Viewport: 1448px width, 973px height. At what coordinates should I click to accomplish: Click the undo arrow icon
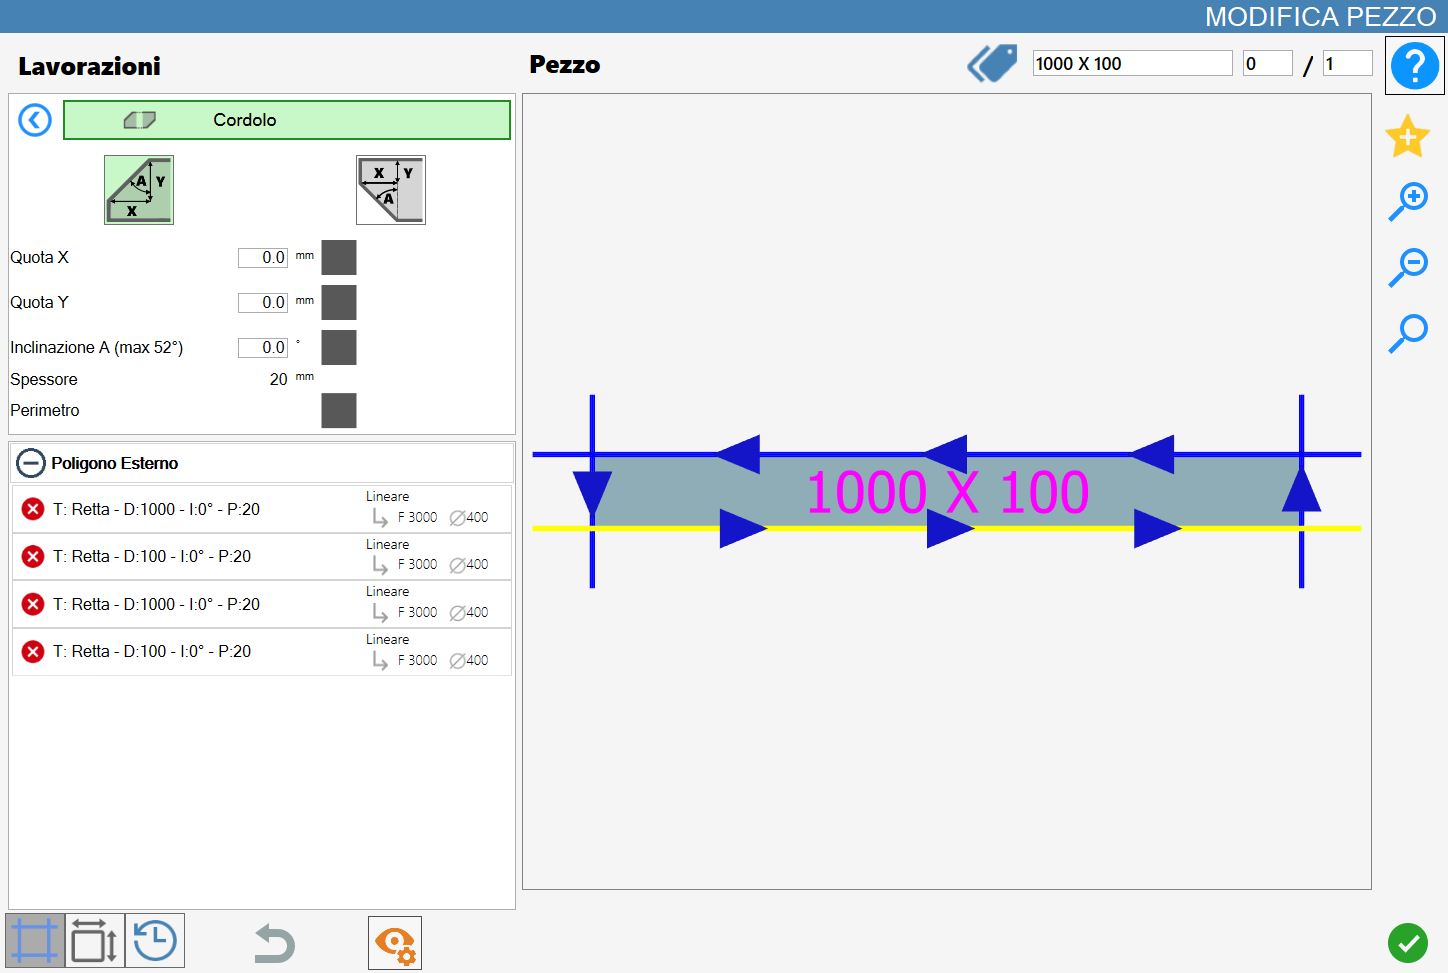[x=273, y=943]
